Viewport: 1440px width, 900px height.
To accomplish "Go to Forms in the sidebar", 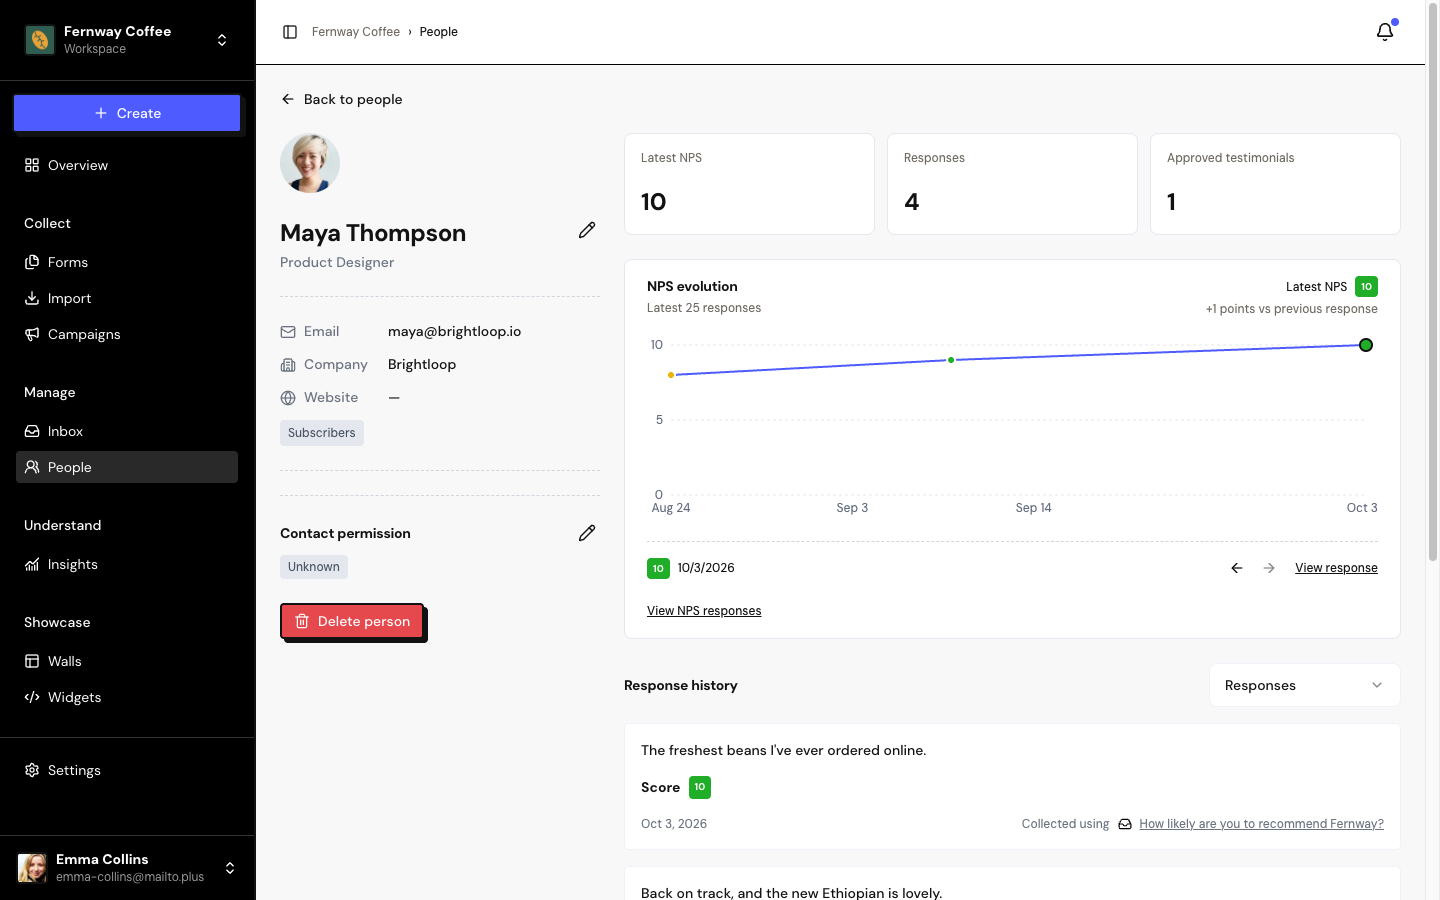I will point(127,262).
